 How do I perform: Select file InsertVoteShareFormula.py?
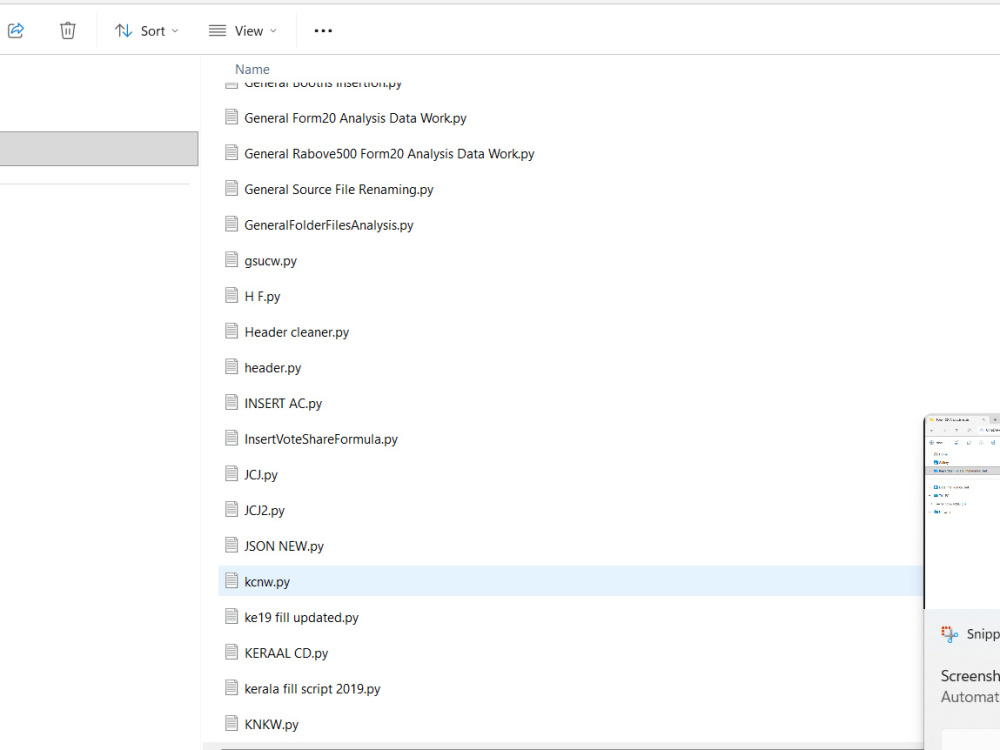click(321, 439)
